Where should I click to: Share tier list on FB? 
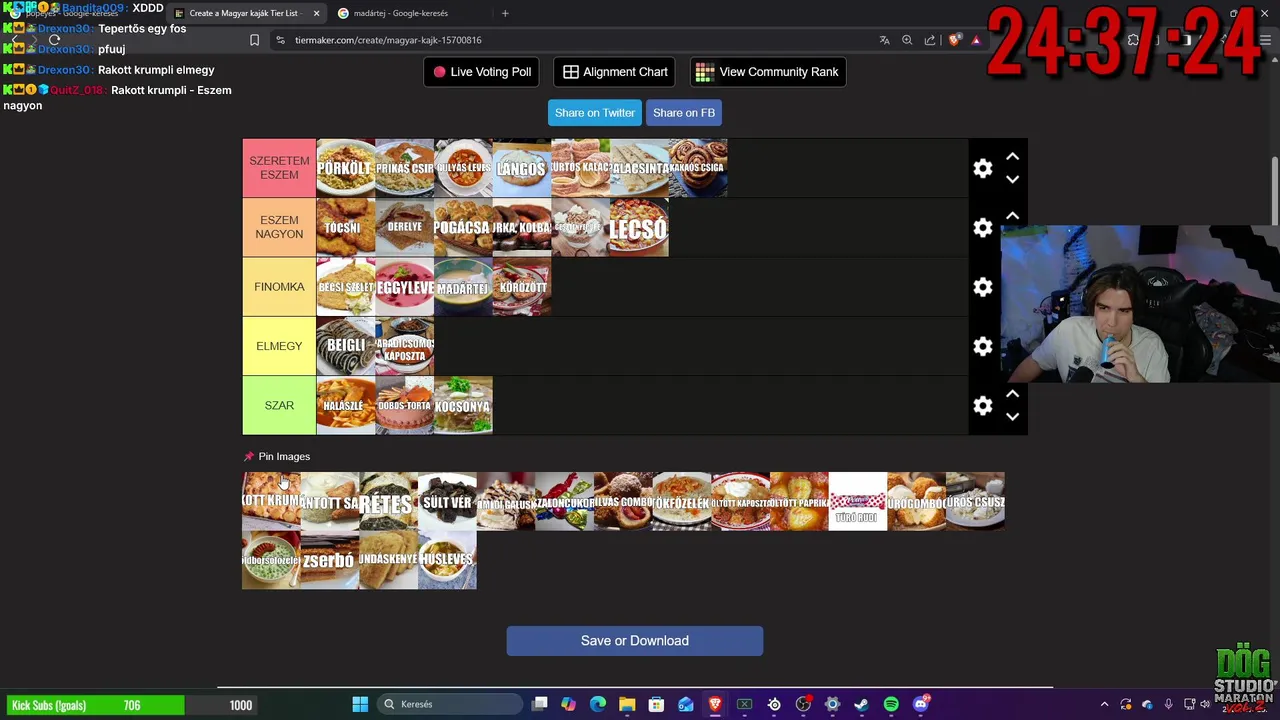(x=684, y=113)
